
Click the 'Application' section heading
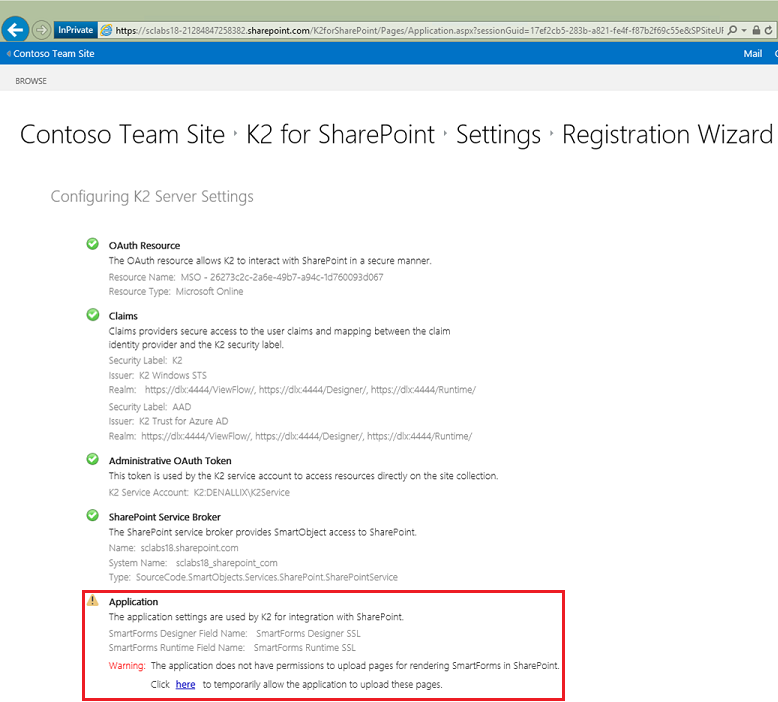click(x=133, y=602)
